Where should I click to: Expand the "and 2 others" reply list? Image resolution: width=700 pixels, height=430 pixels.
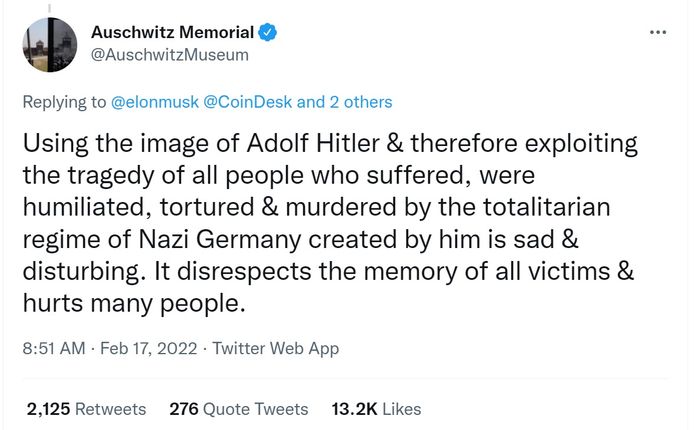(344, 102)
